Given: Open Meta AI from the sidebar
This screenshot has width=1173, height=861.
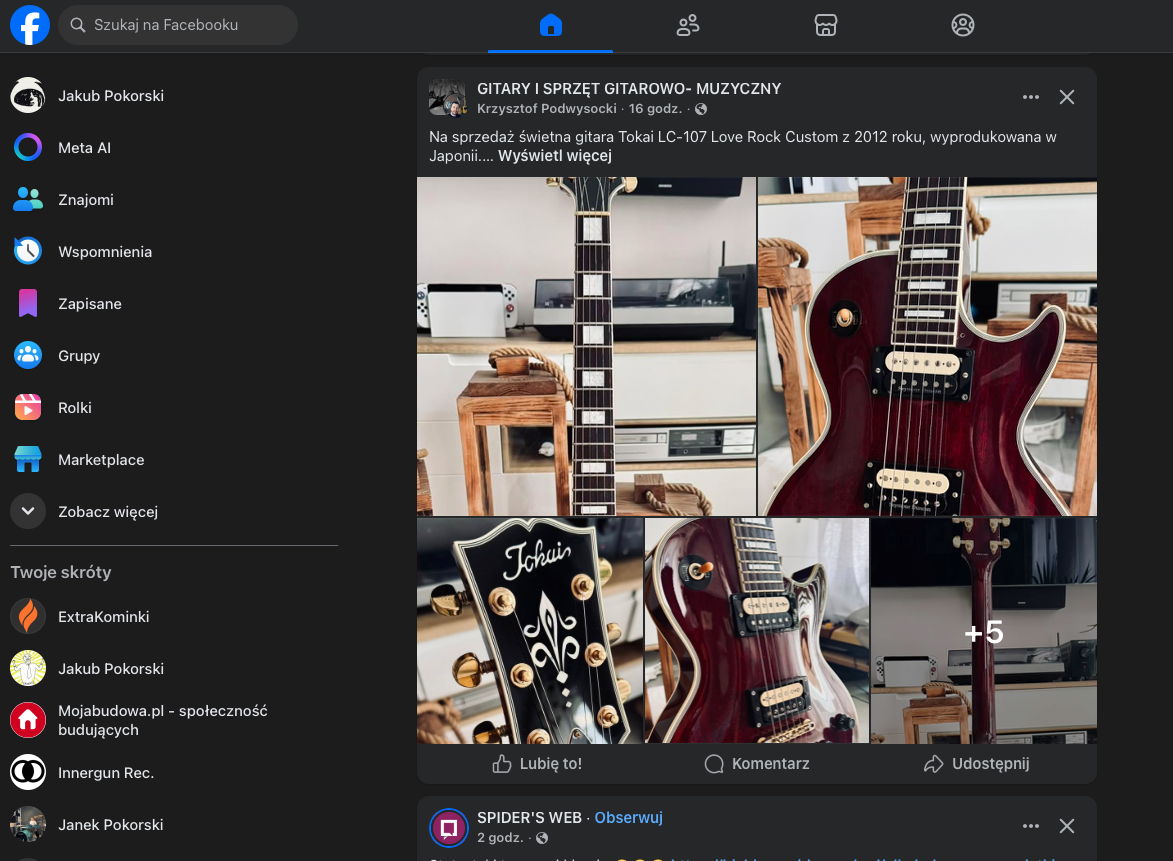Looking at the screenshot, I should (x=84, y=148).
